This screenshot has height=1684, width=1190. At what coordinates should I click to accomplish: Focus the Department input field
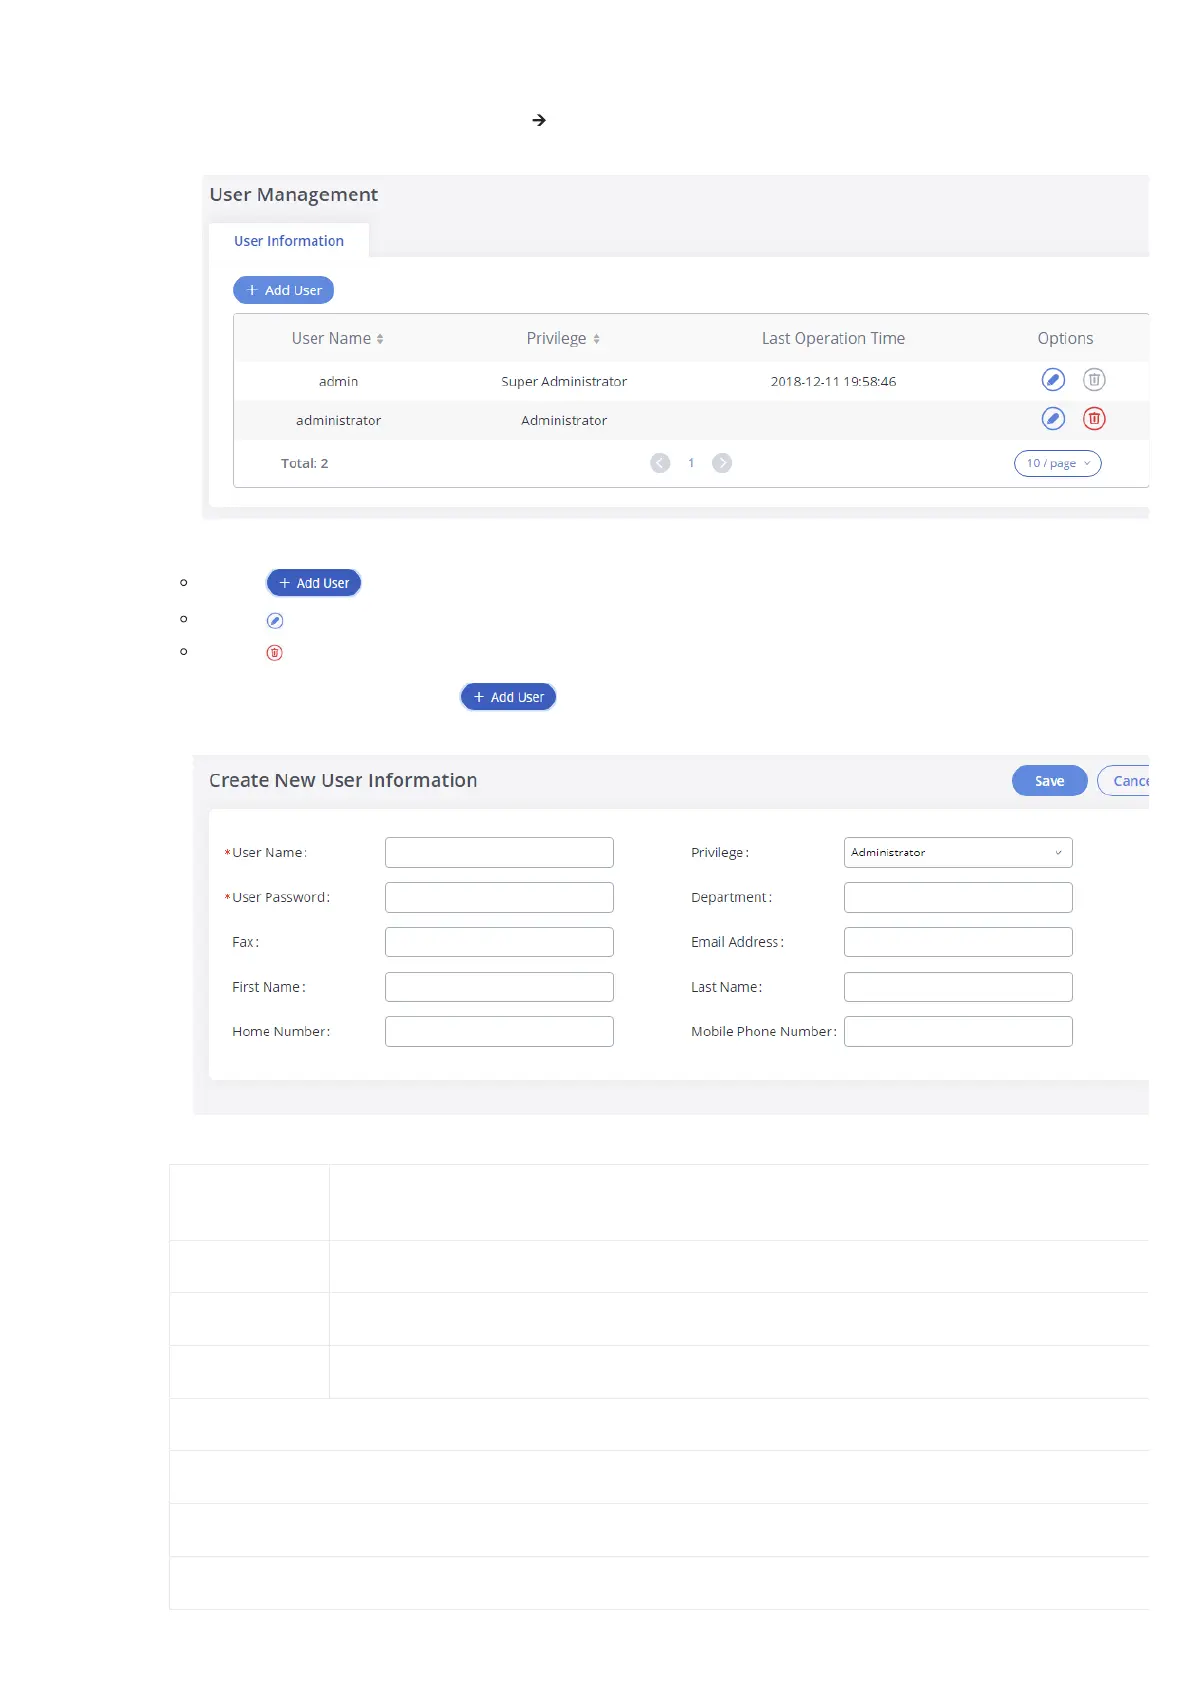[958, 897]
